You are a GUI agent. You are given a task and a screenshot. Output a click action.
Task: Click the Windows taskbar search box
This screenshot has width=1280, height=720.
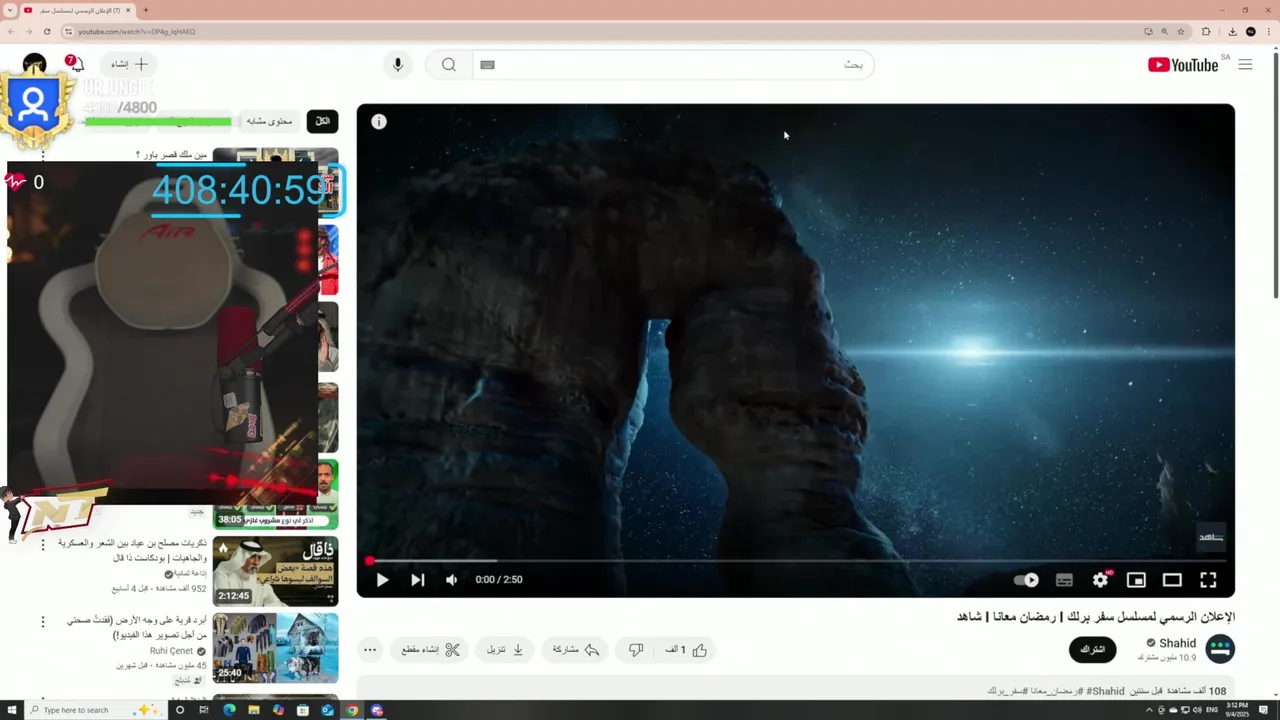[x=95, y=710]
